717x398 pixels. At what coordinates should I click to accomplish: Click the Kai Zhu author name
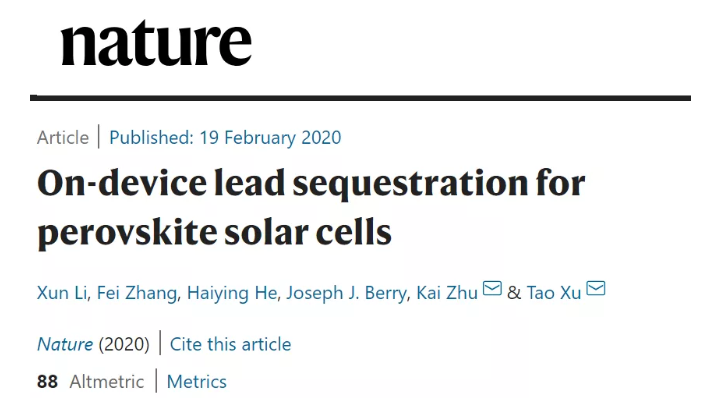(x=447, y=293)
